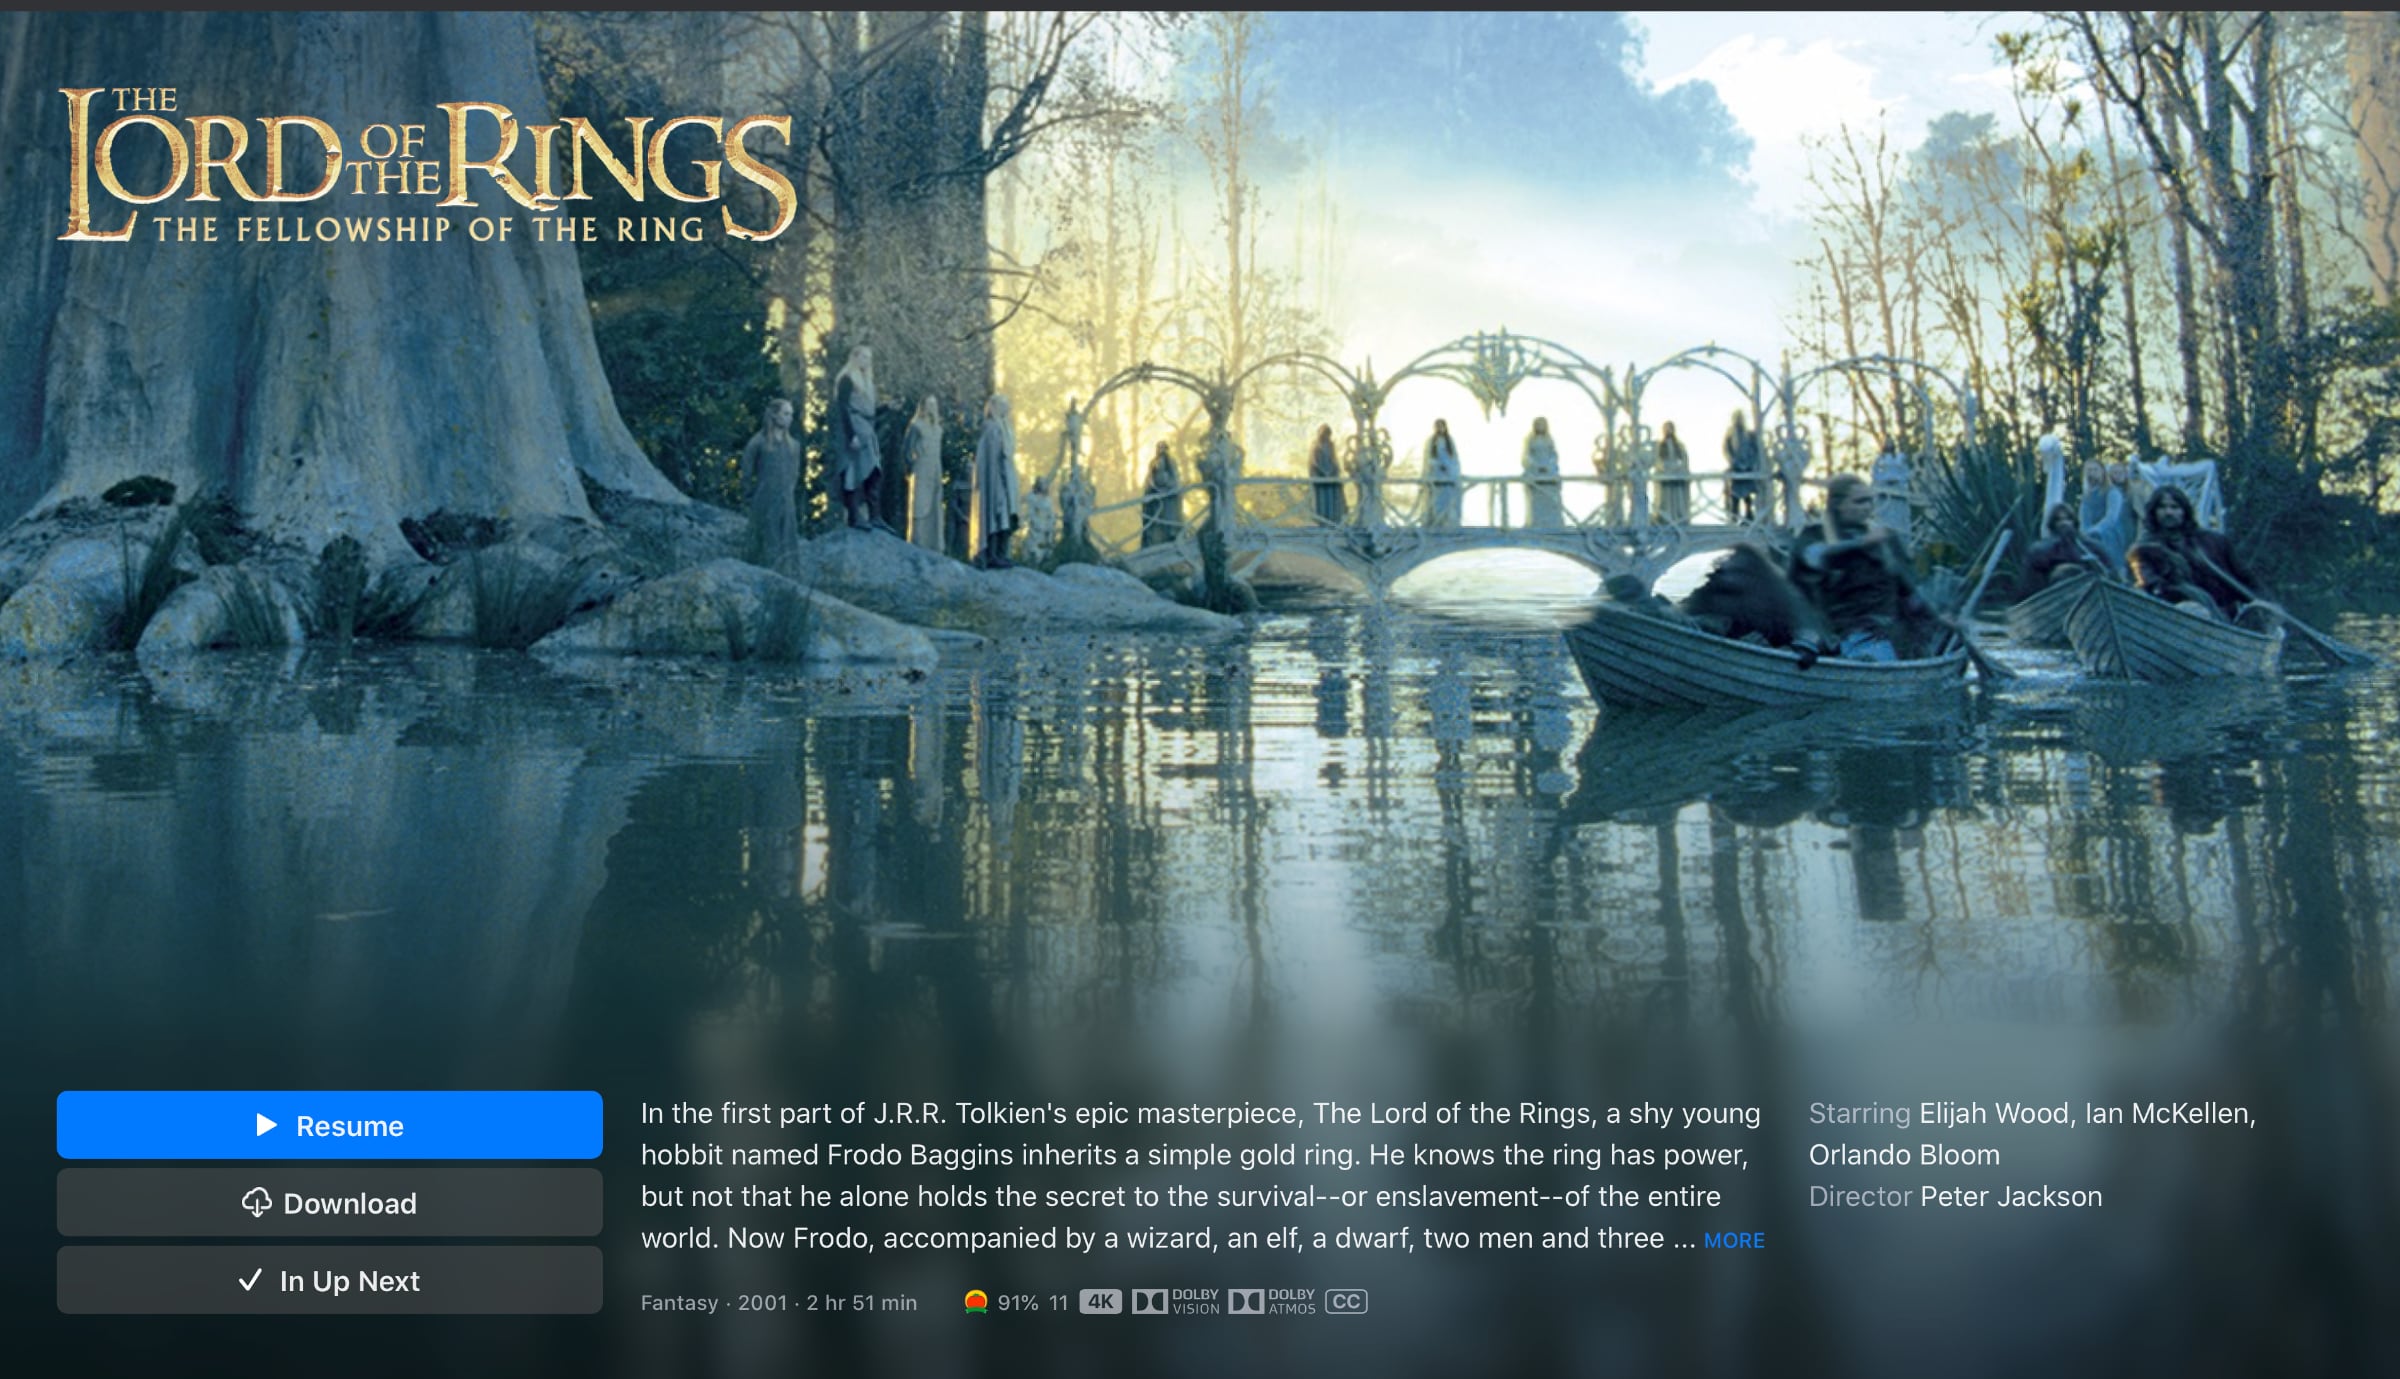Screen dimensions: 2400x1379
Task: Open director Peter Jackson's page
Action: click(2011, 1196)
